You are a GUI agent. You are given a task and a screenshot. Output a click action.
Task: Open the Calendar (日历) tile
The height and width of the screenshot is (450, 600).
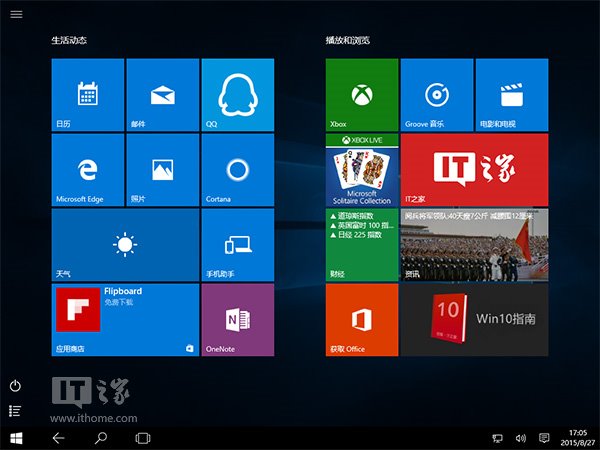pos(87,94)
